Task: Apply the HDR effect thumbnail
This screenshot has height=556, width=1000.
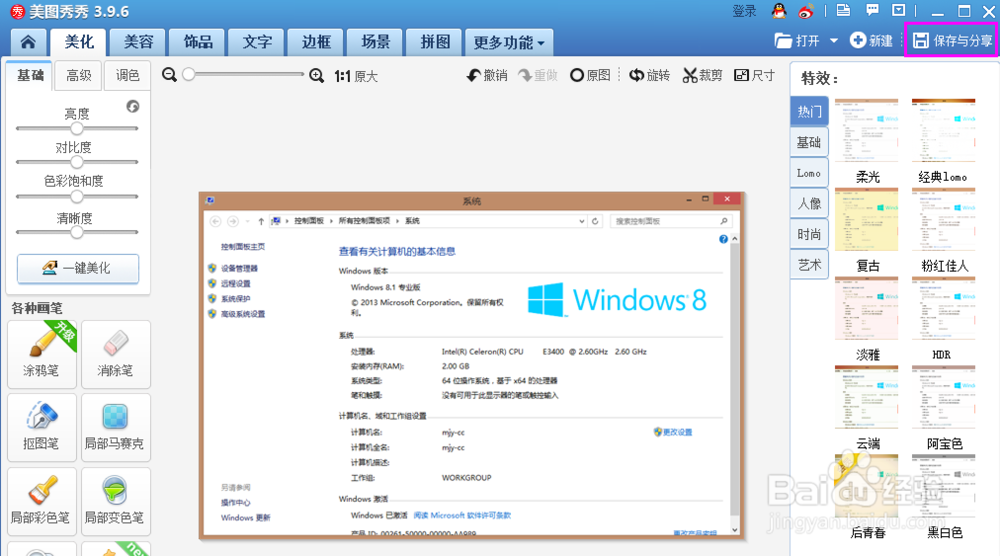Action: click(943, 308)
